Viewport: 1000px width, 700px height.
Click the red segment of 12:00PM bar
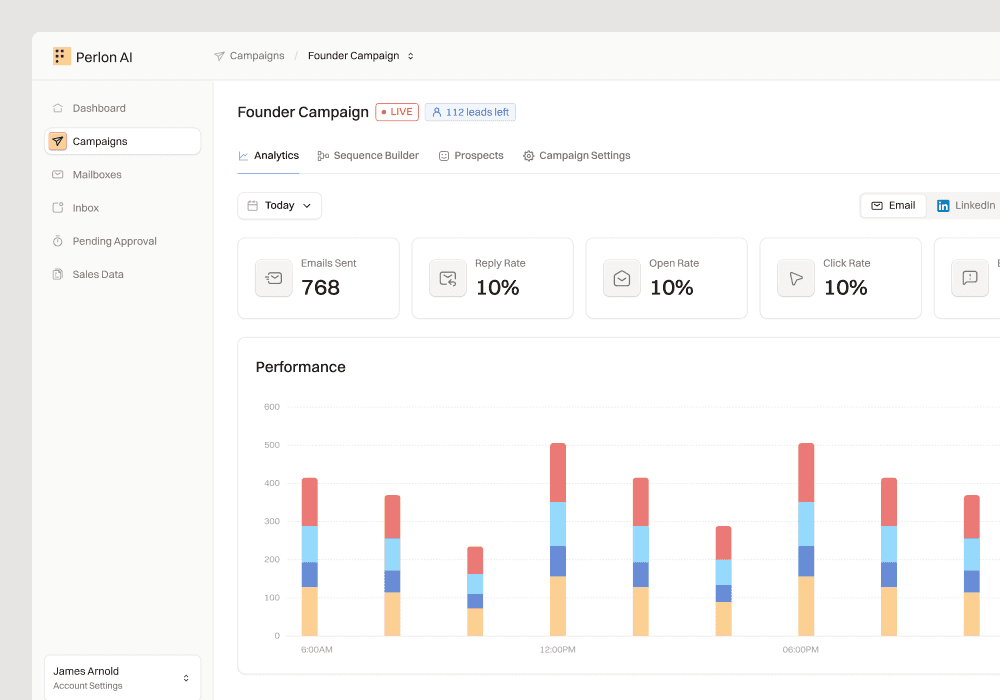[x=558, y=472]
